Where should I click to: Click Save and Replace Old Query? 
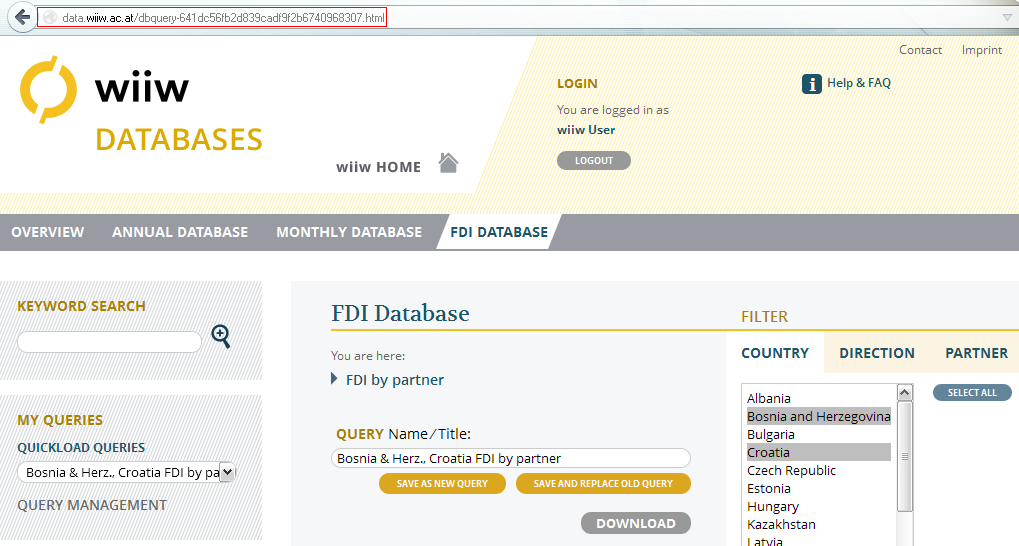click(603, 484)
